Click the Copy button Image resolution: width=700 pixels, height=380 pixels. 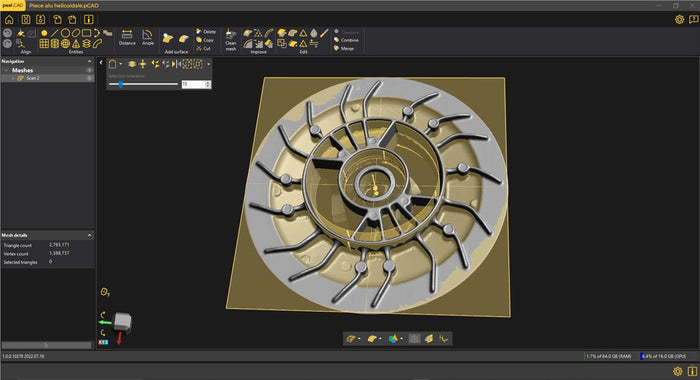point(205,40)
